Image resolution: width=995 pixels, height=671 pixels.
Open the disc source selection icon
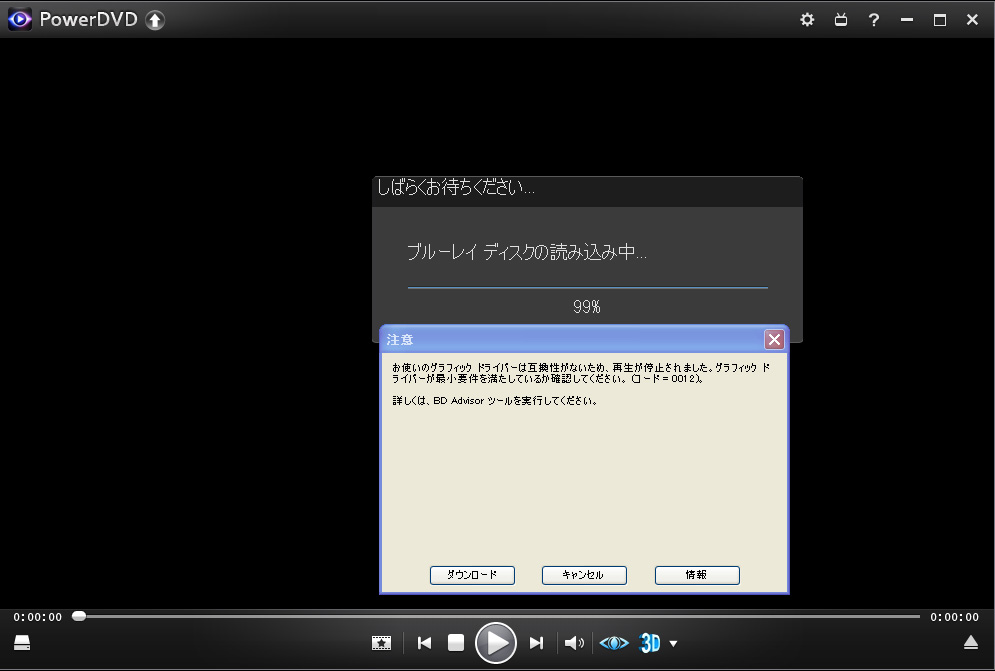22,643
